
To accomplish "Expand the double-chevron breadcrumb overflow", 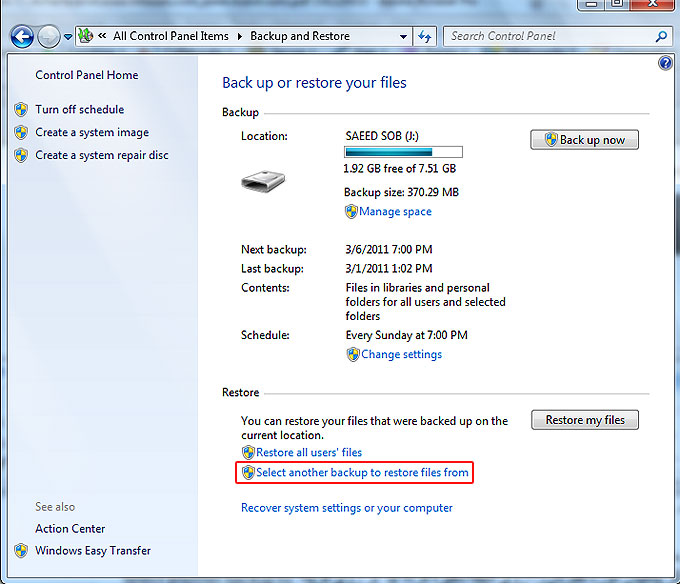I will coord(102,36).
